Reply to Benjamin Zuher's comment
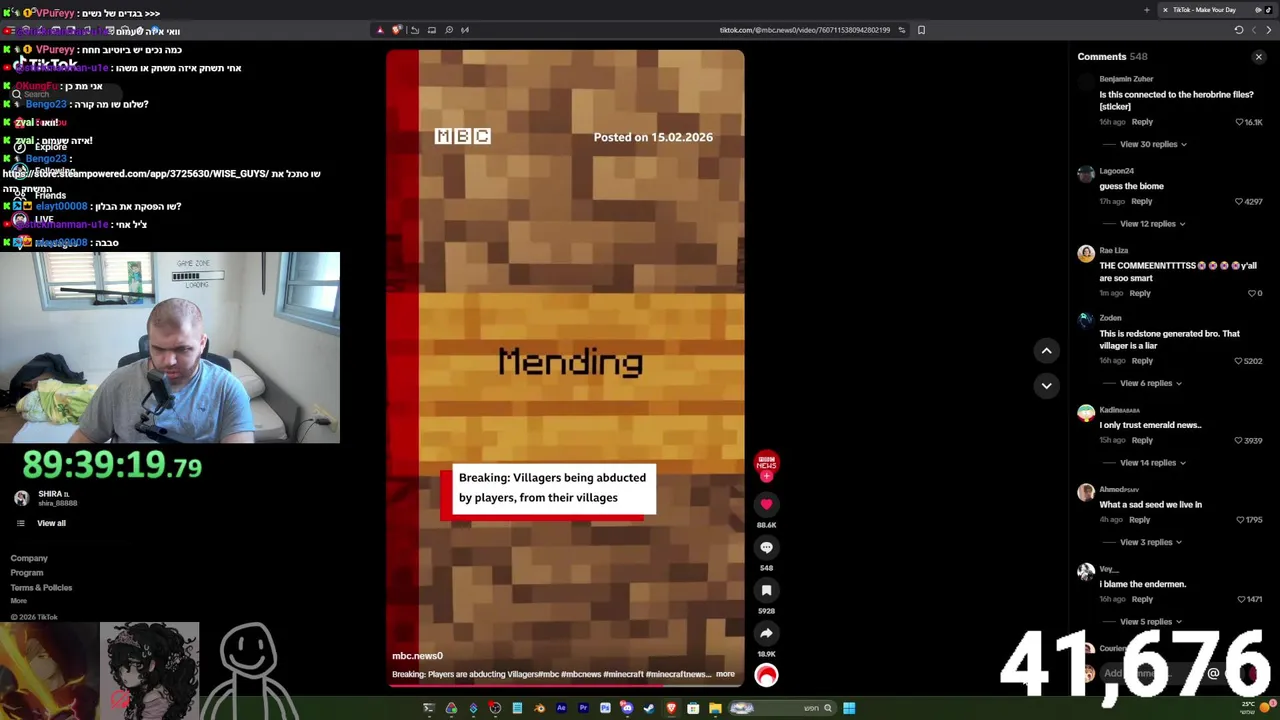Screen dimensions: 1280x720 (1142, 122)
